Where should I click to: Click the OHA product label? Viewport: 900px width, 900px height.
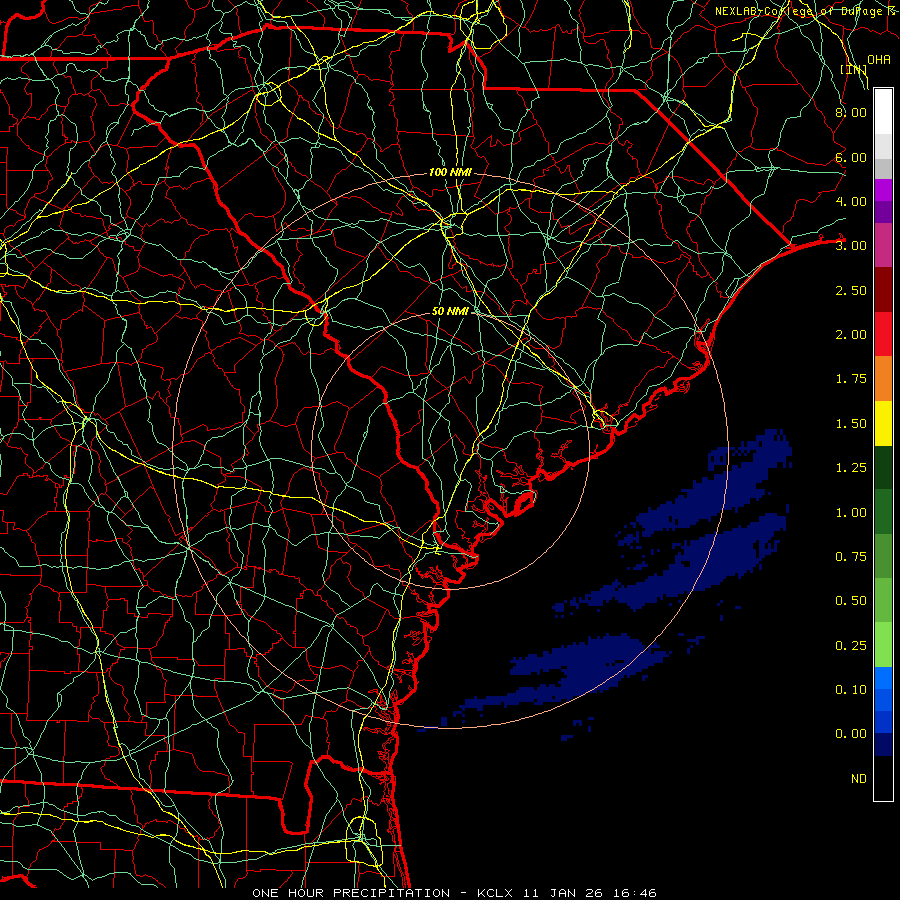(879, 60)
